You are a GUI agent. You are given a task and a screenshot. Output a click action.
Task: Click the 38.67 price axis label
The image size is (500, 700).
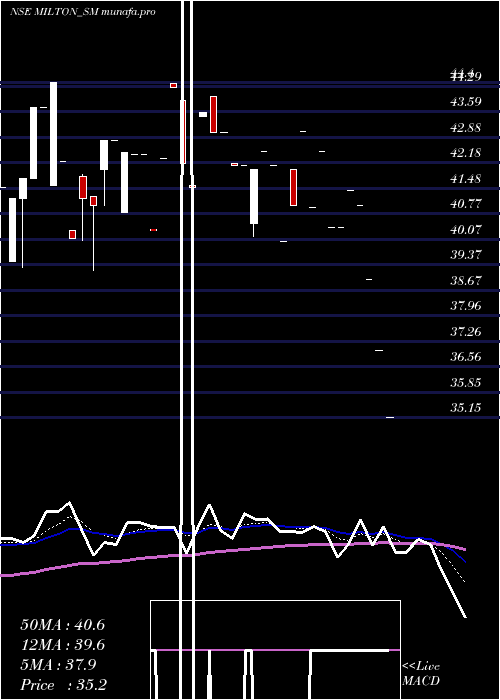466,280
